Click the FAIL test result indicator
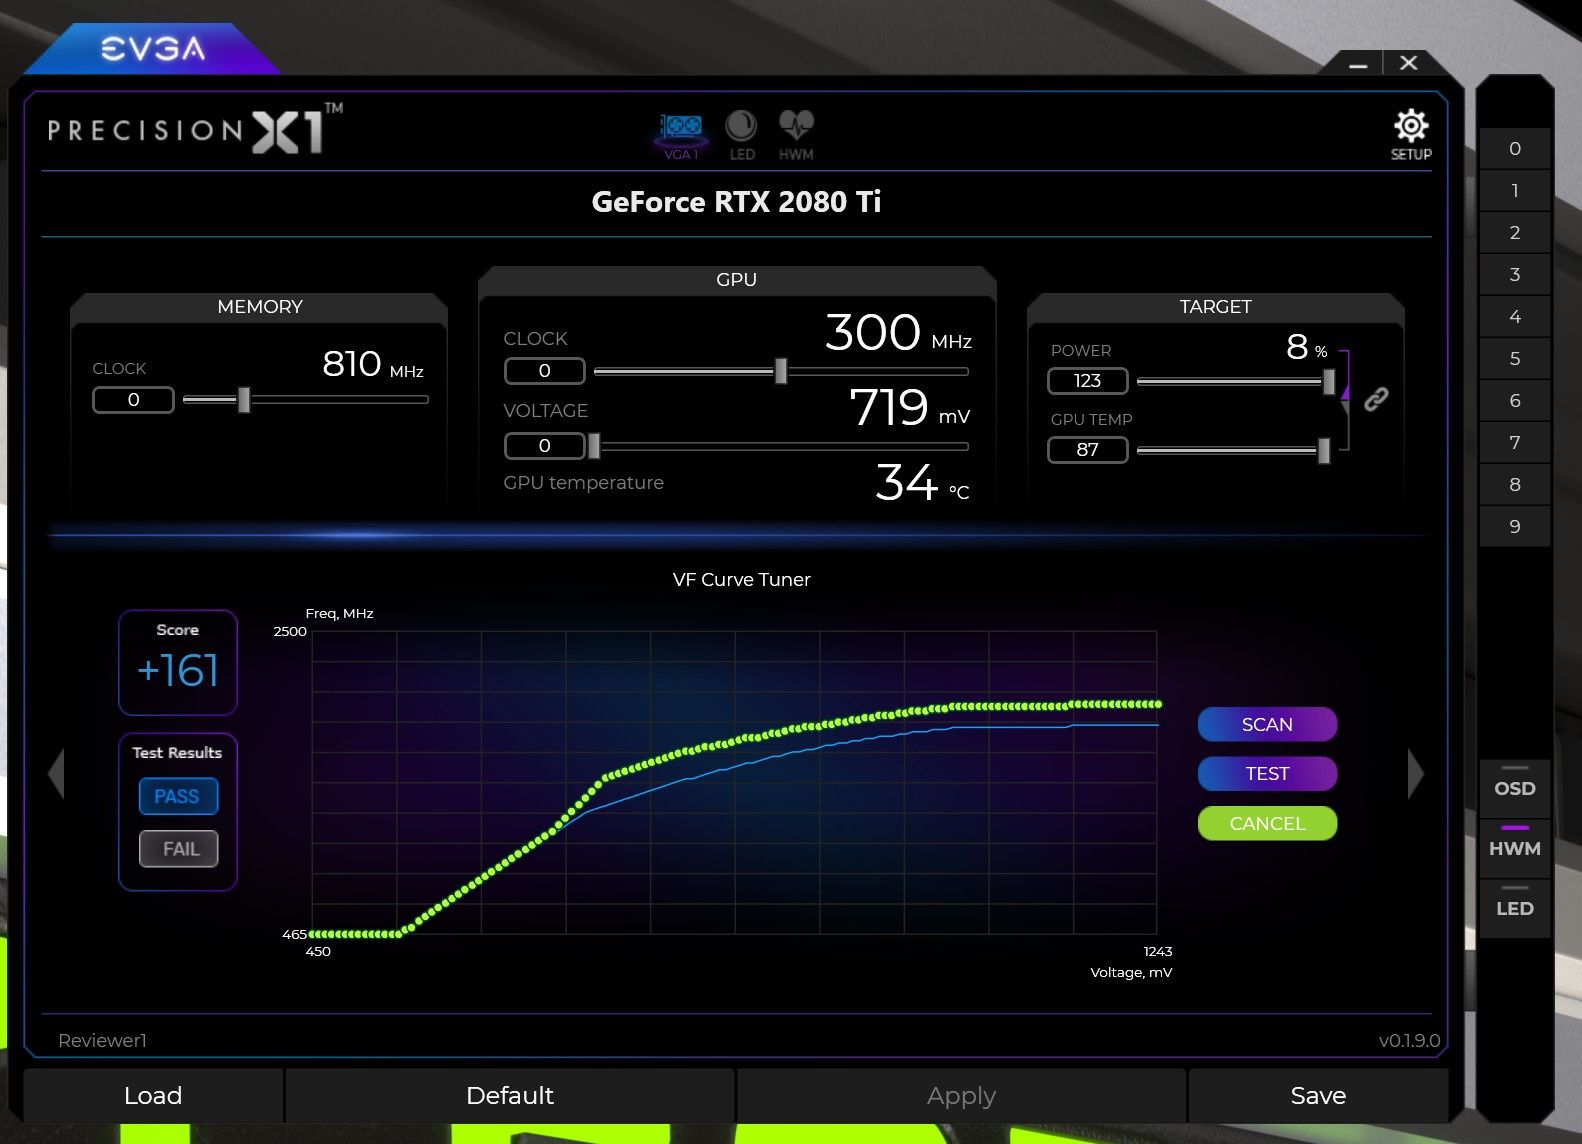Viewport: 1582px width, 1144px height. tap(178, 848)
